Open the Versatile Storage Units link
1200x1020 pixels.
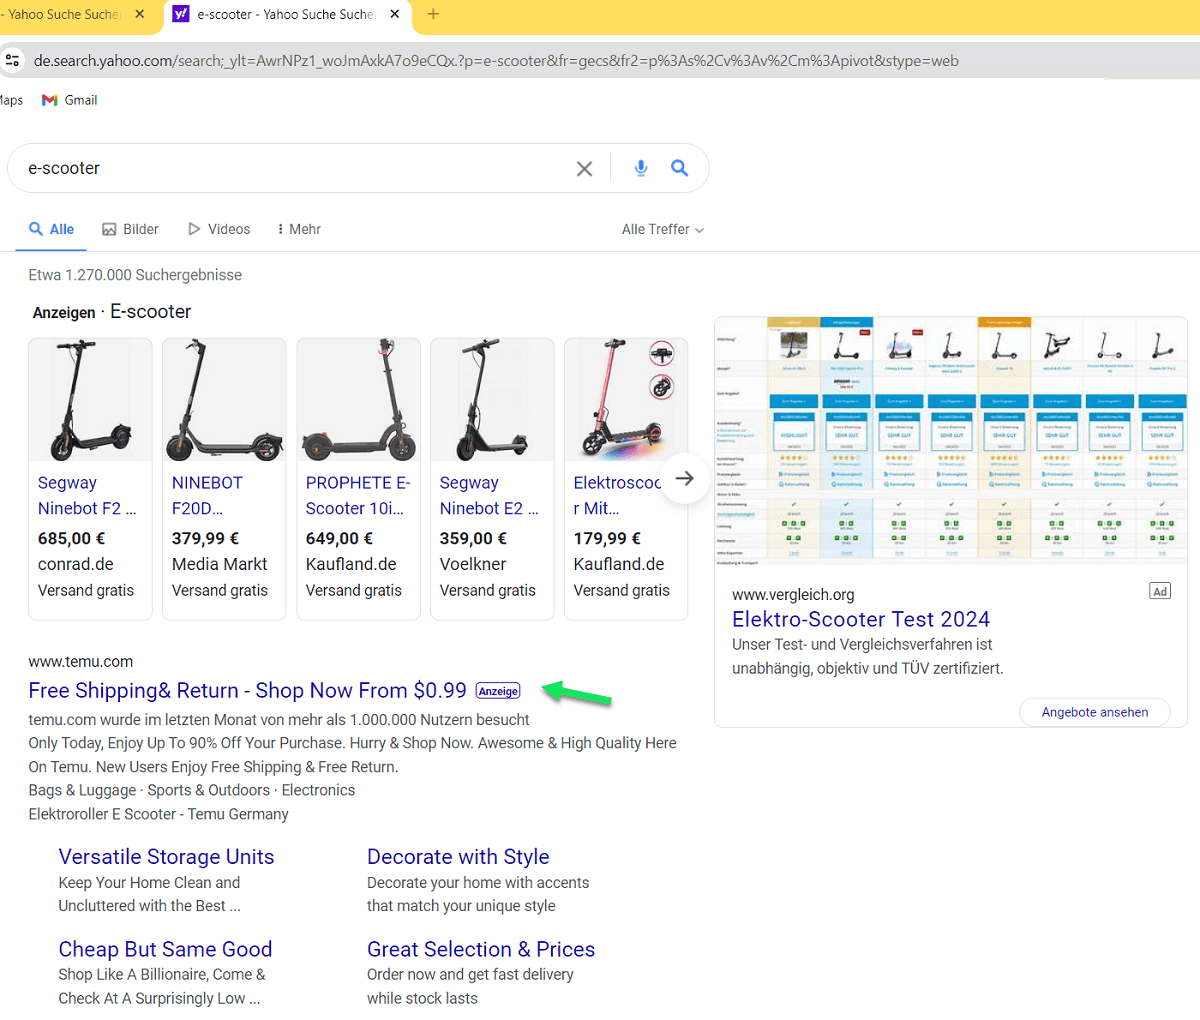(x=166, y=857)
